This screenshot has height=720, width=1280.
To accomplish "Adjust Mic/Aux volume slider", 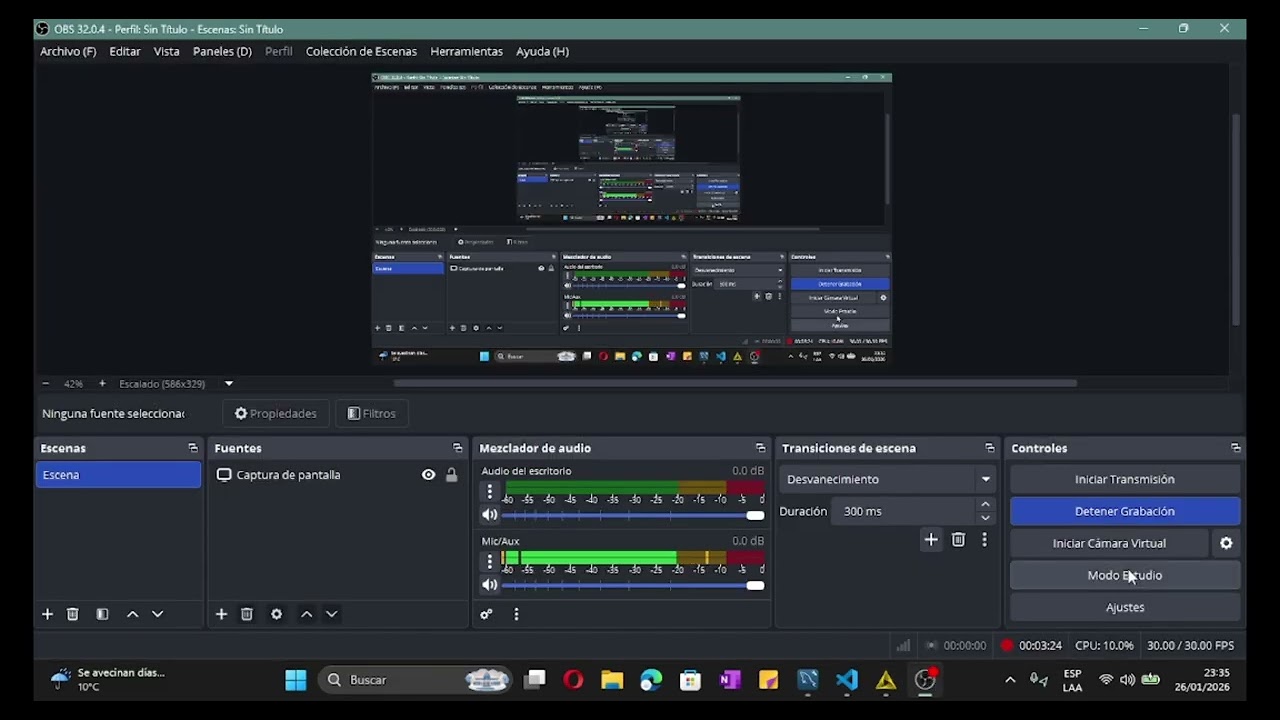I will (633, 585).
